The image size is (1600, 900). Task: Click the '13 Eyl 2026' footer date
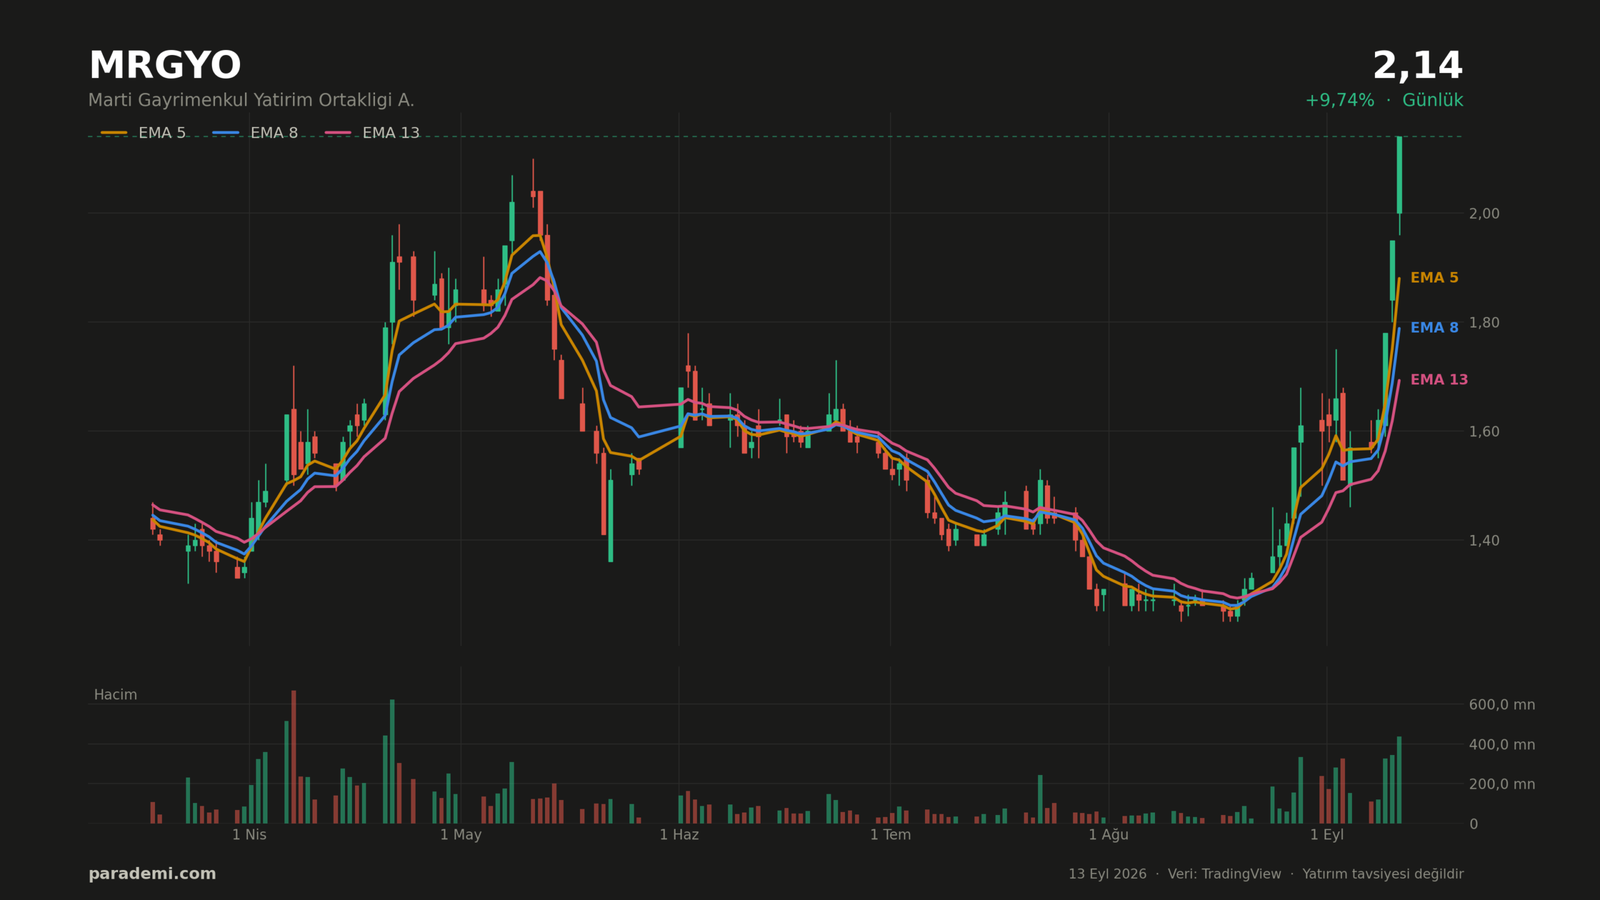pos(1107,874)
